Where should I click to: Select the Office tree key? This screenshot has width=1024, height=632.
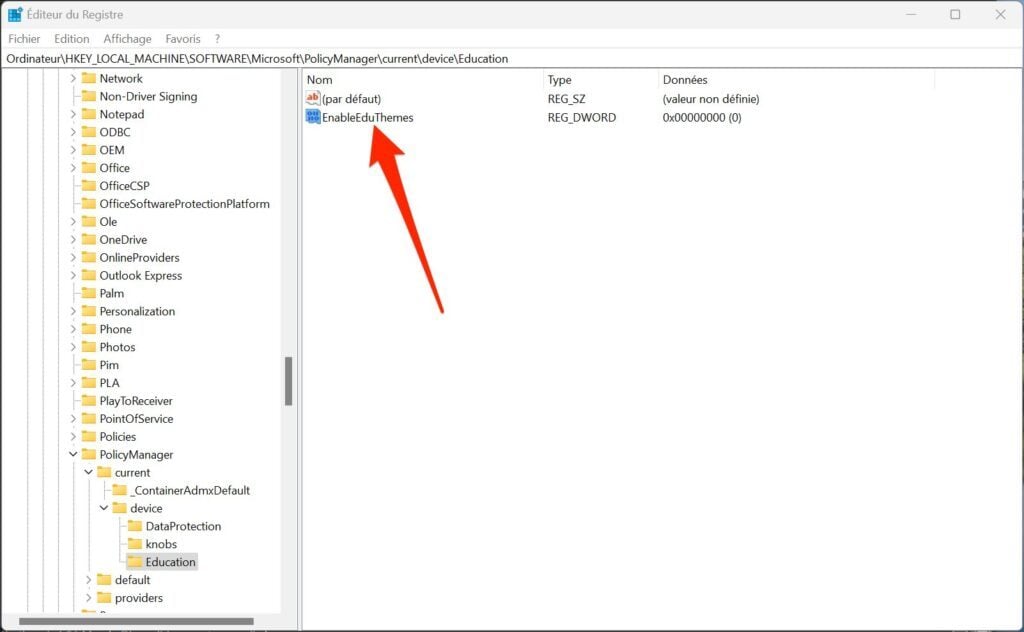point(114,168)
